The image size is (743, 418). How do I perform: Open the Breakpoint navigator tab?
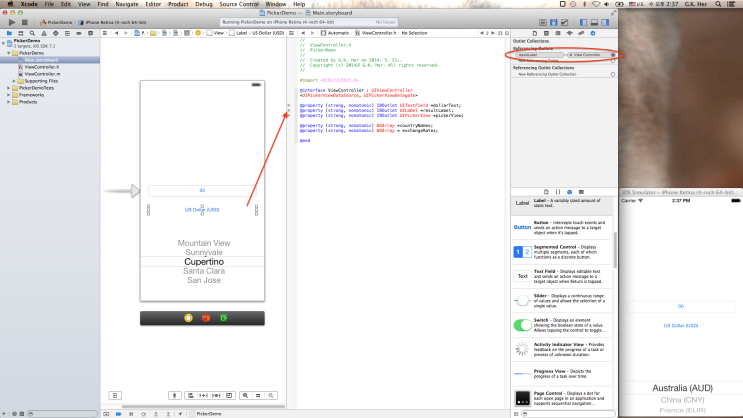click(x=79, y=33)
